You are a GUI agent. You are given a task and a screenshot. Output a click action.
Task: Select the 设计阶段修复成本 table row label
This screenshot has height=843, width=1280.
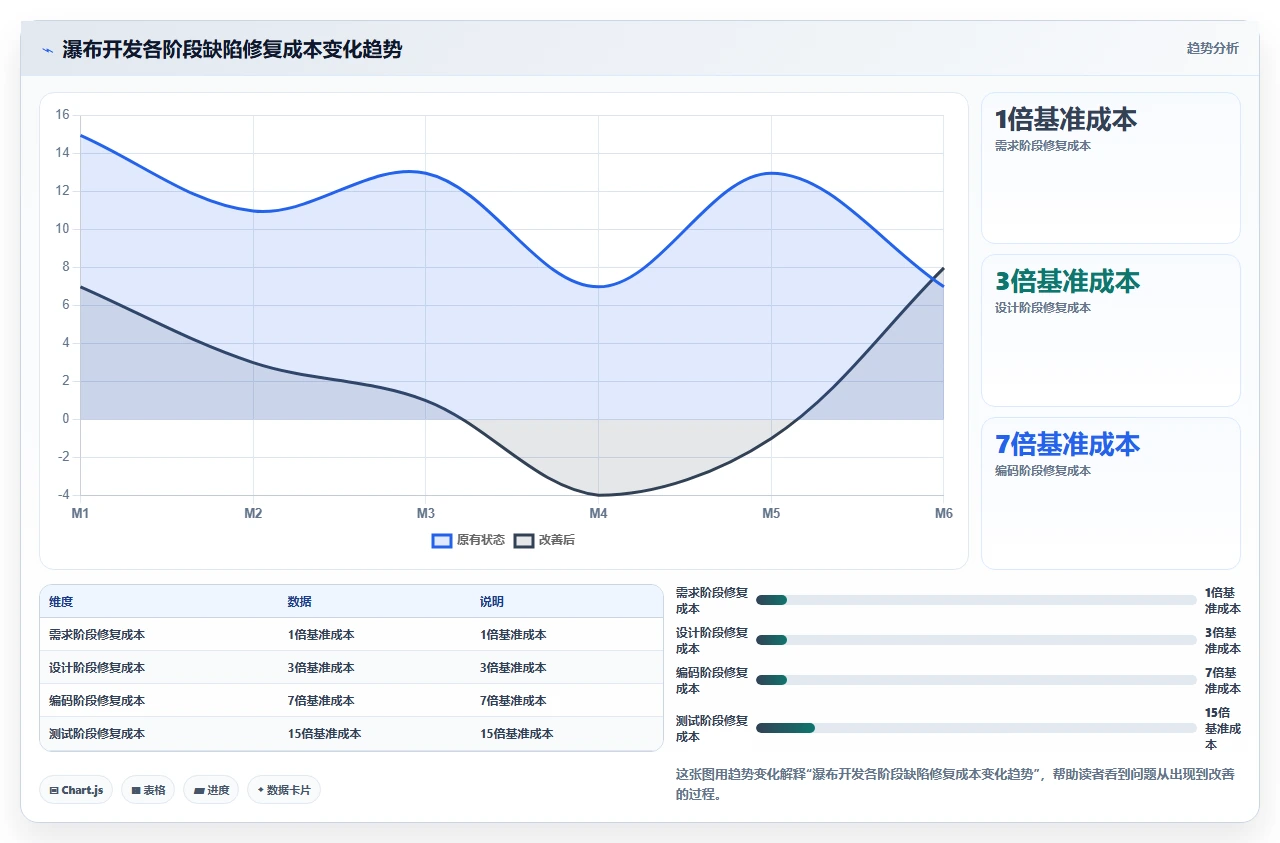(97, 668)
